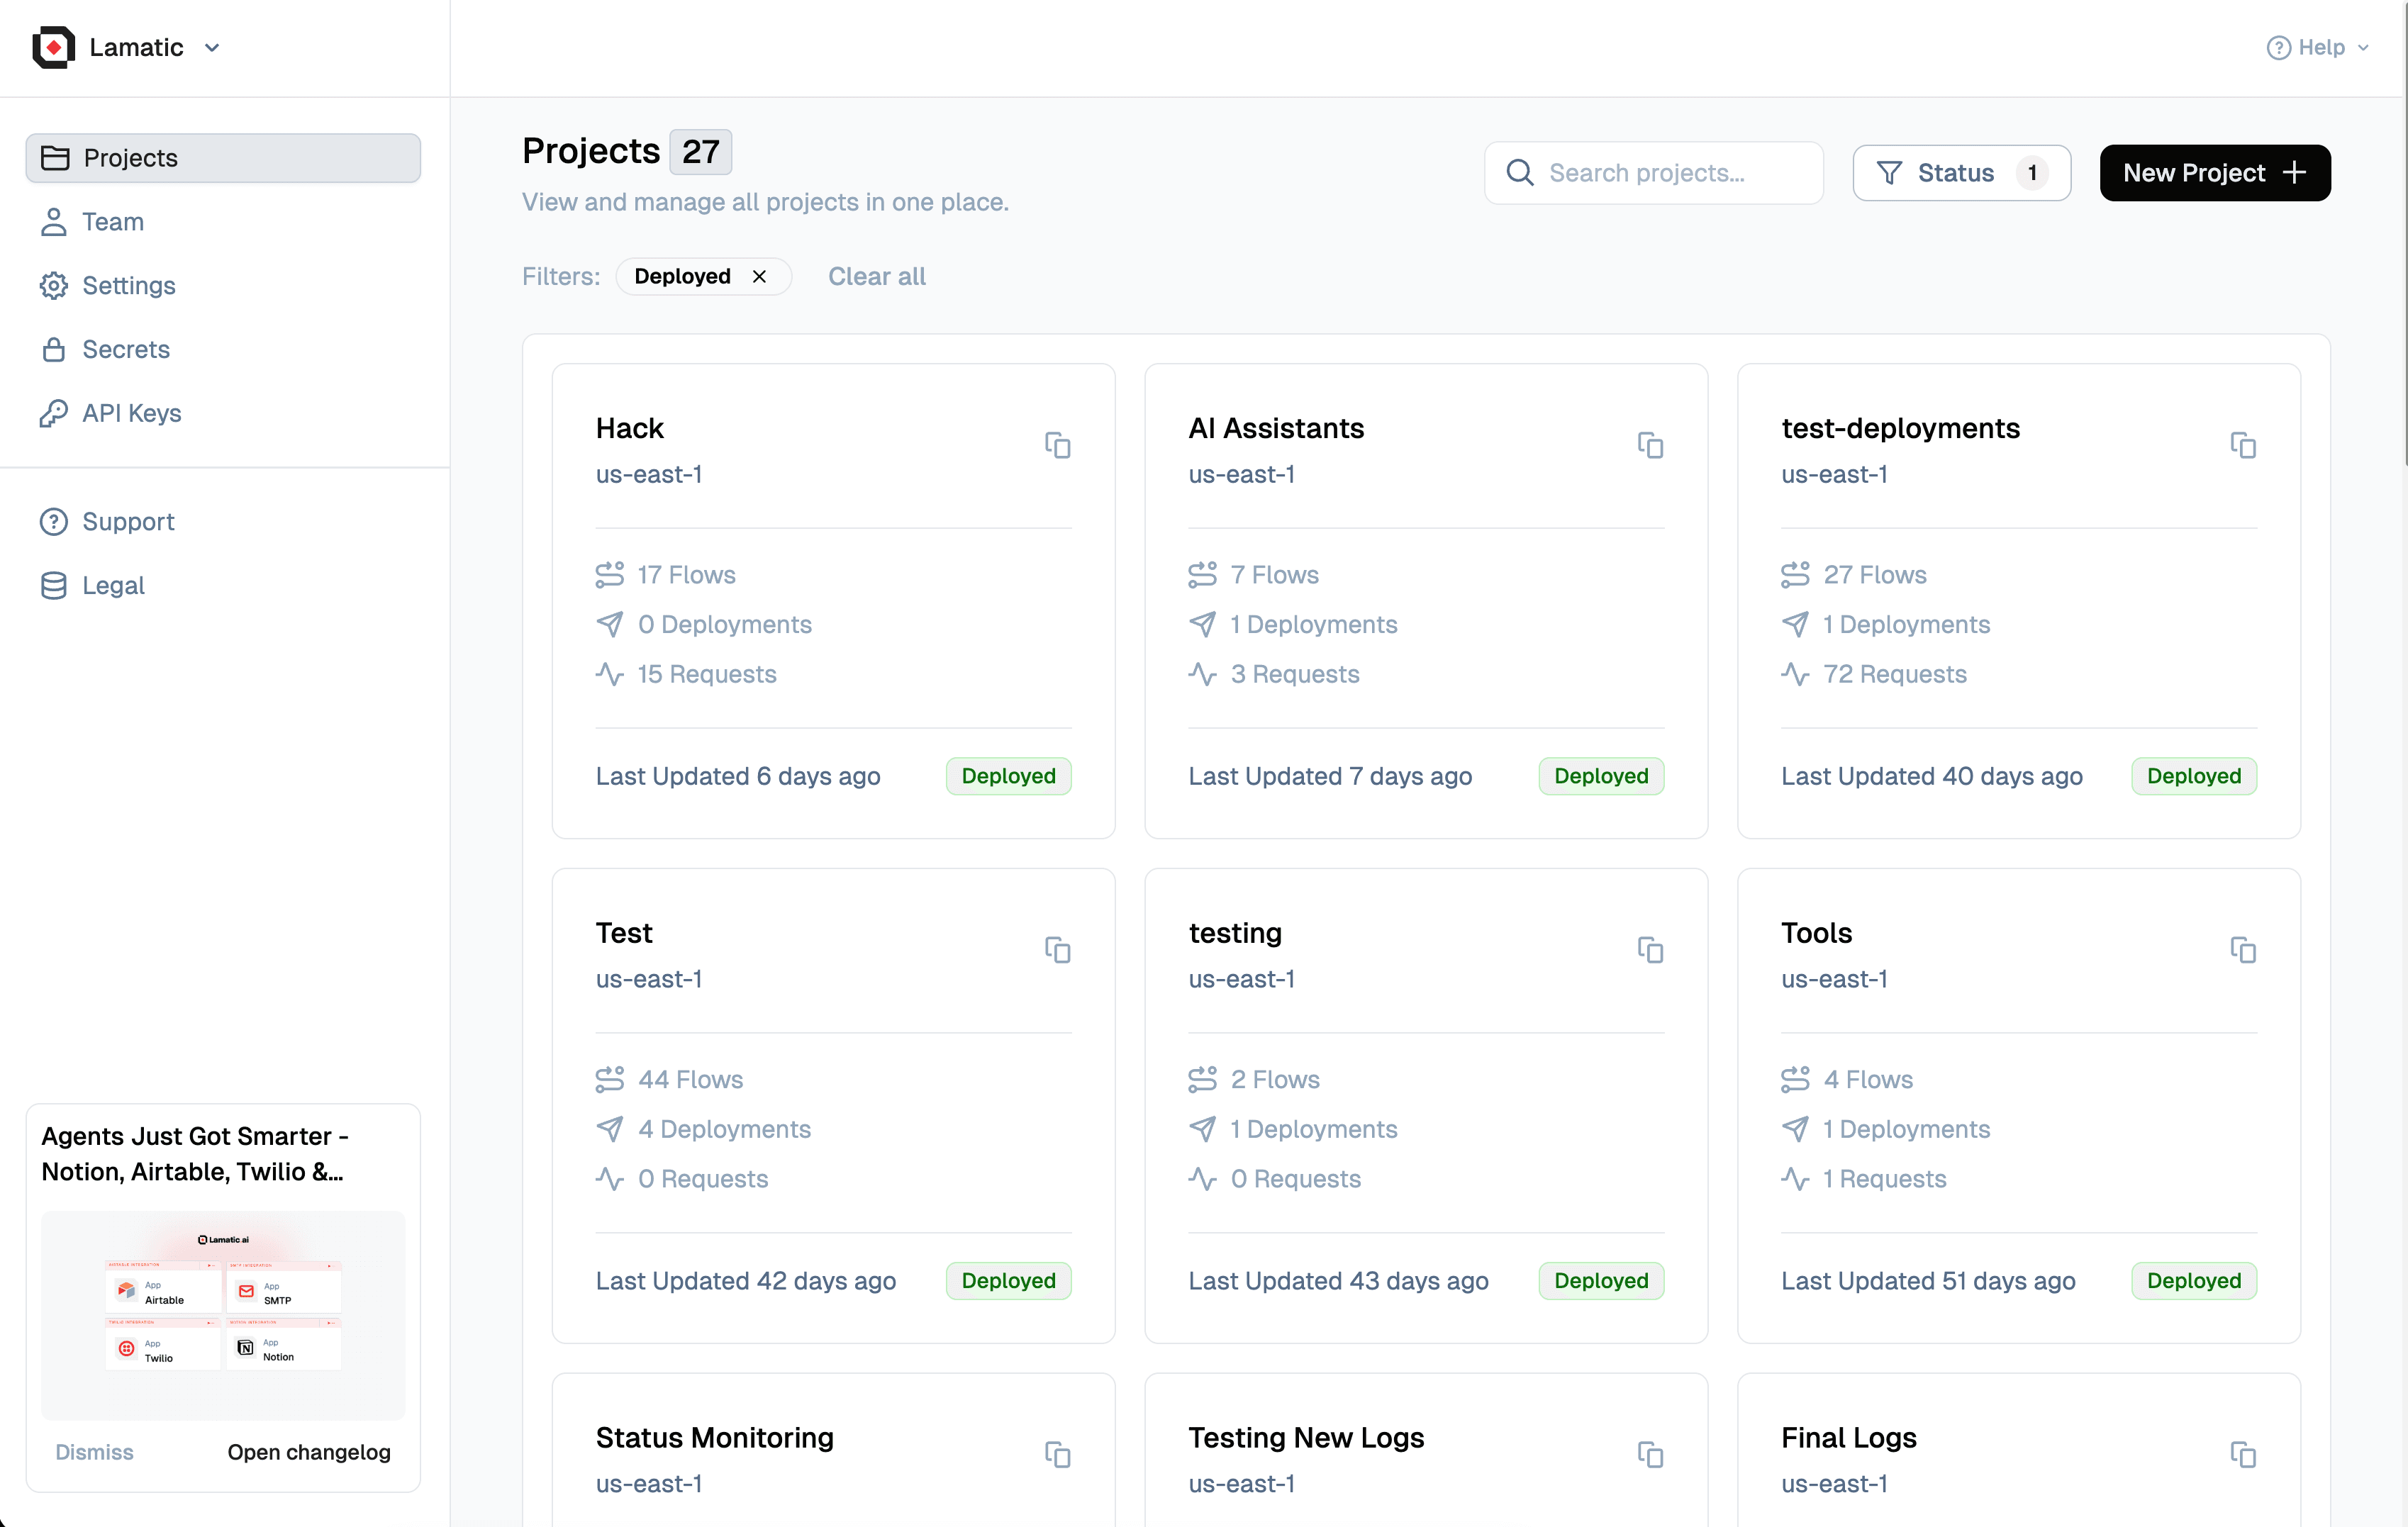Open Secrets from the sidebar
2408x1527 pixels.
pos(125,349)
